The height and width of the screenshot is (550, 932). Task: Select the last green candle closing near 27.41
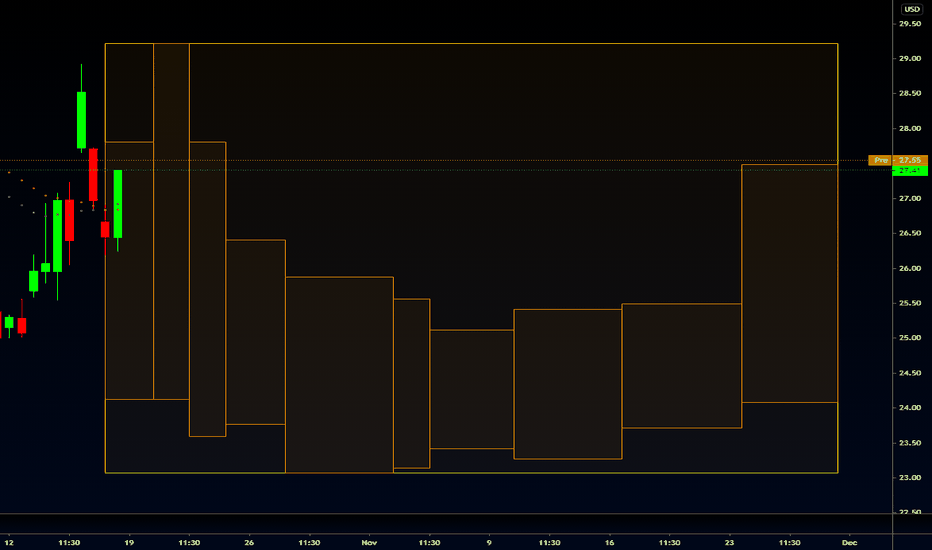[x=118, y=204]
